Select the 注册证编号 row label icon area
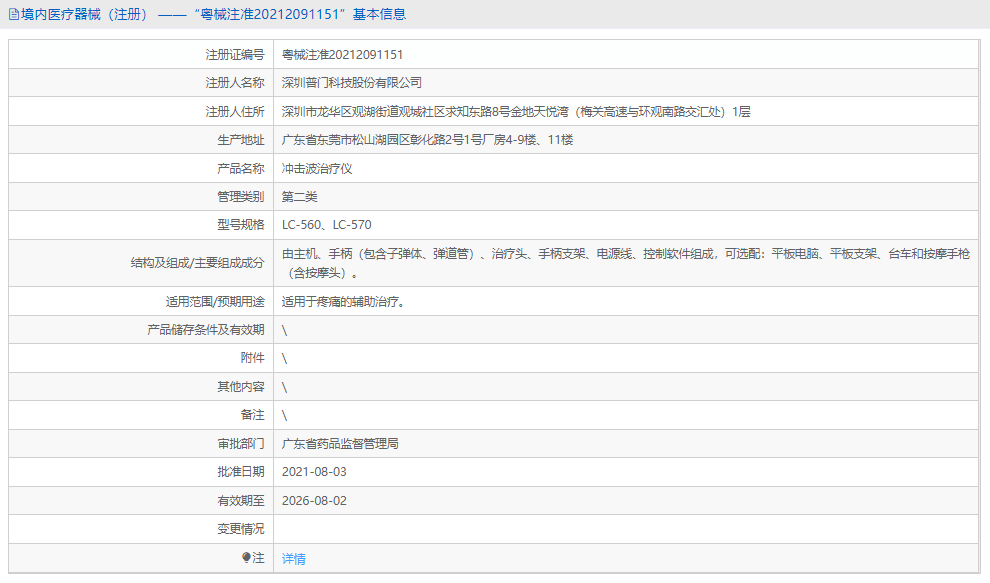The width and height of the screenshot is (990, 583). (x=230, y=55)
